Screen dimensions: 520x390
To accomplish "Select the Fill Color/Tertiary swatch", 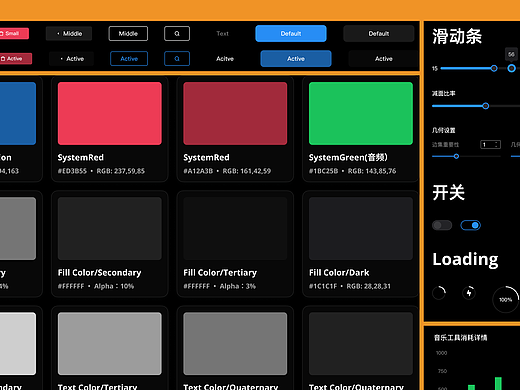I will point(235,228).
